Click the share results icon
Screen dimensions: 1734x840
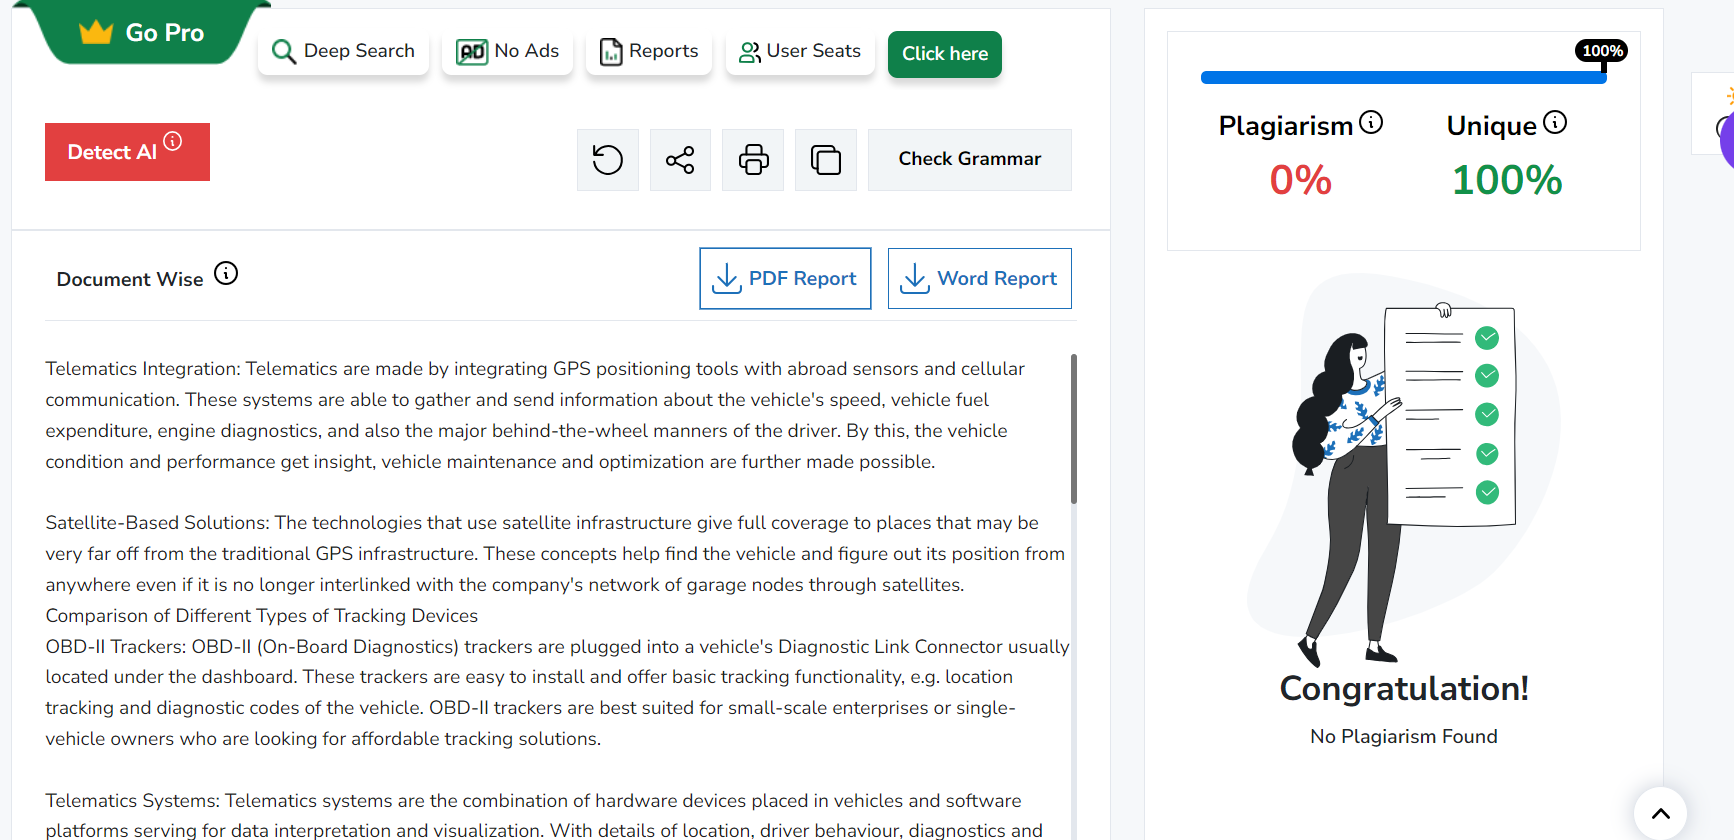coord(680,160)
